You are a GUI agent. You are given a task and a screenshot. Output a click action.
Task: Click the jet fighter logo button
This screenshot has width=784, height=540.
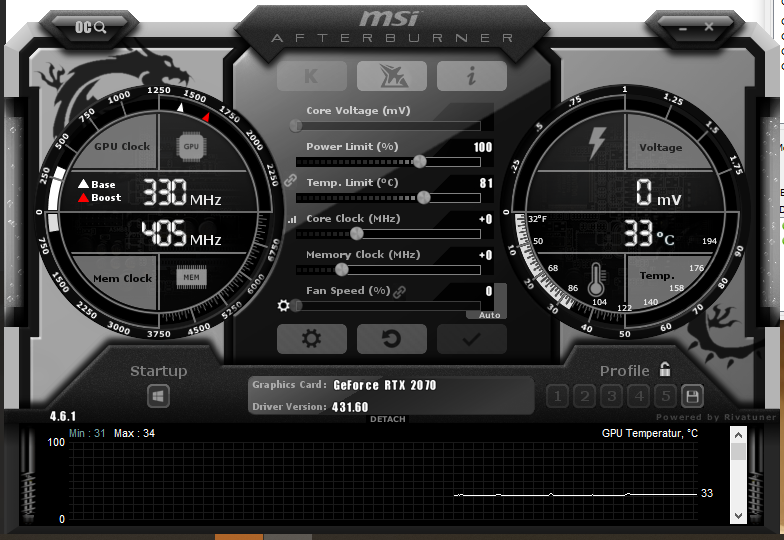point(392,76)
